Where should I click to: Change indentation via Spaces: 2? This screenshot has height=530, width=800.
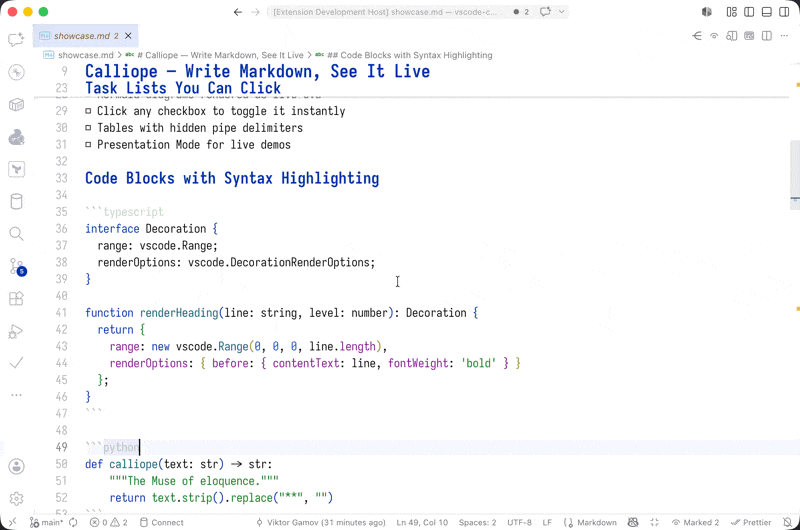[x=478, y=522]
